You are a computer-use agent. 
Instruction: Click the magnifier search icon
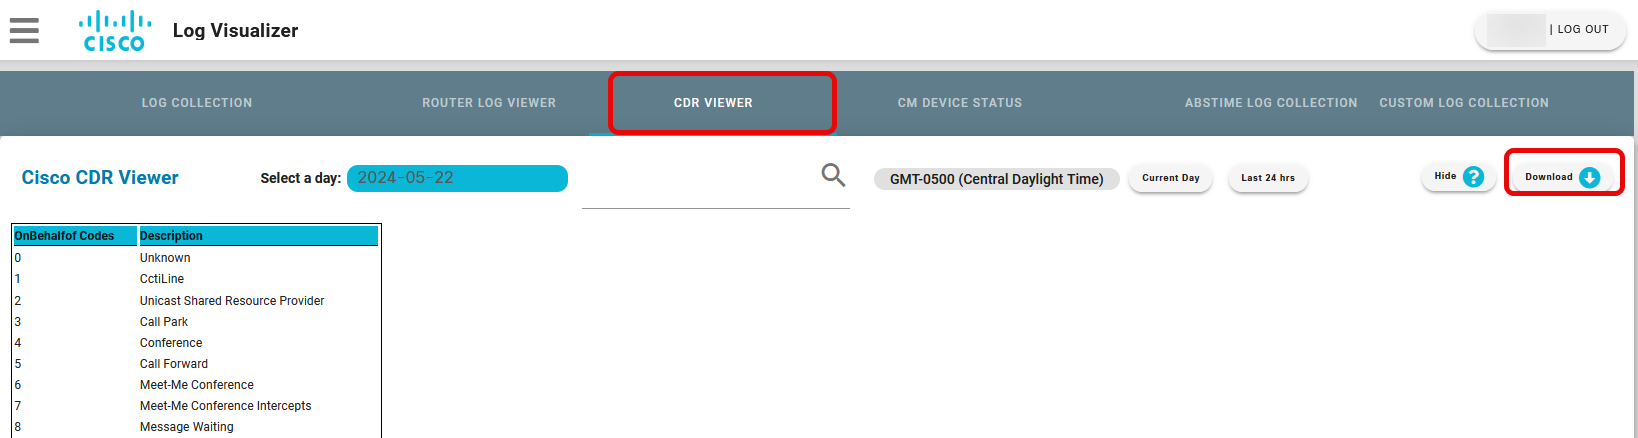pyautogui.click(x=833, y=175)
